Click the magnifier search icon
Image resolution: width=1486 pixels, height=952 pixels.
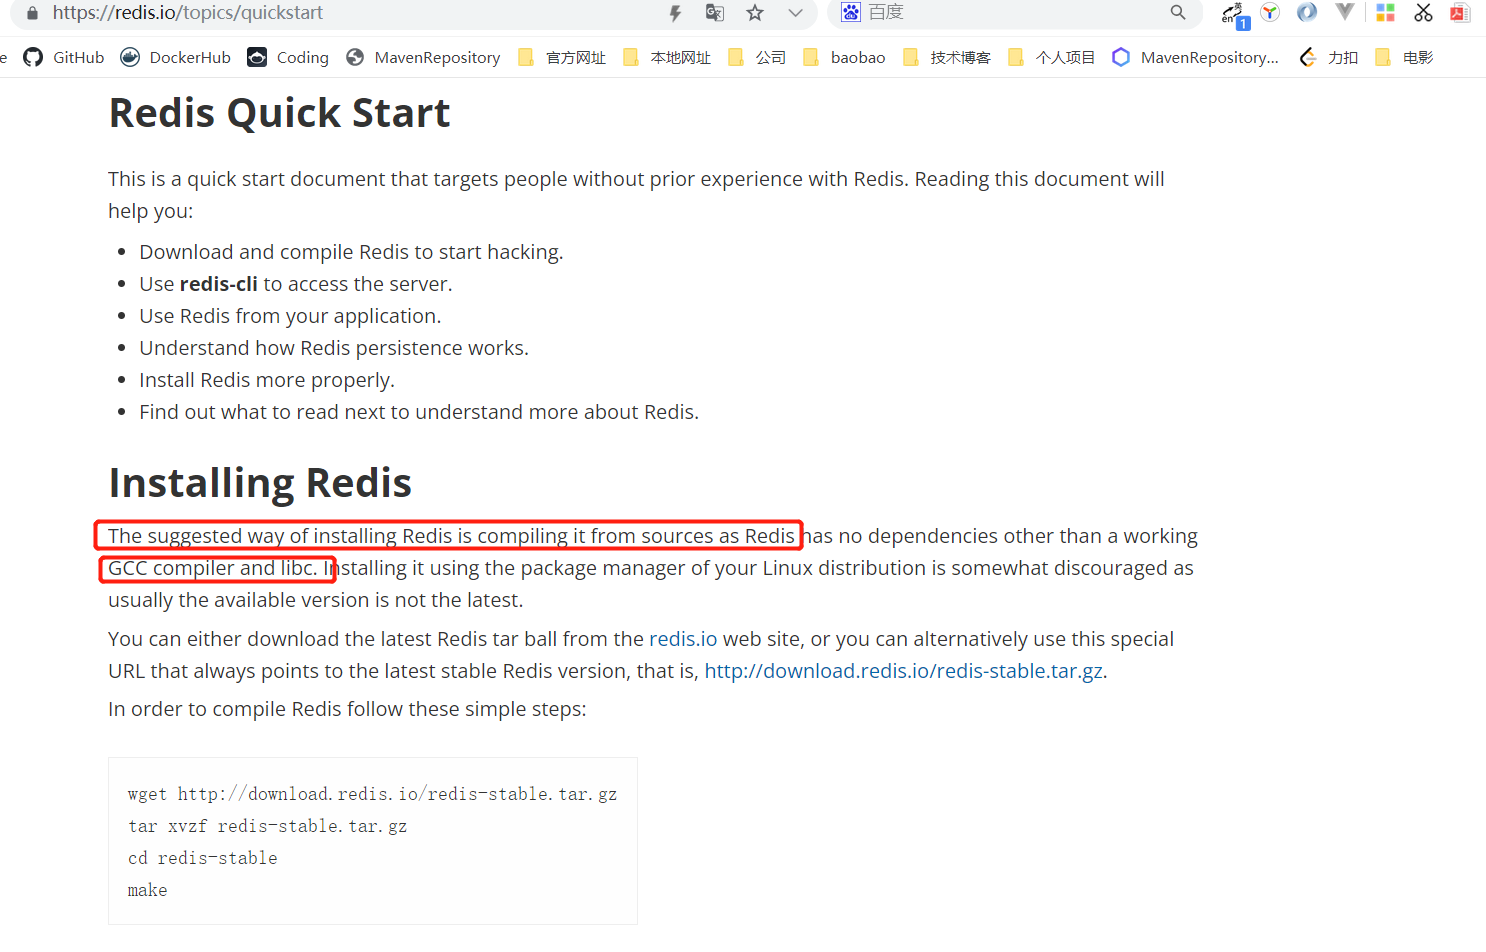pyautogui.click(x=1178, y=13)
